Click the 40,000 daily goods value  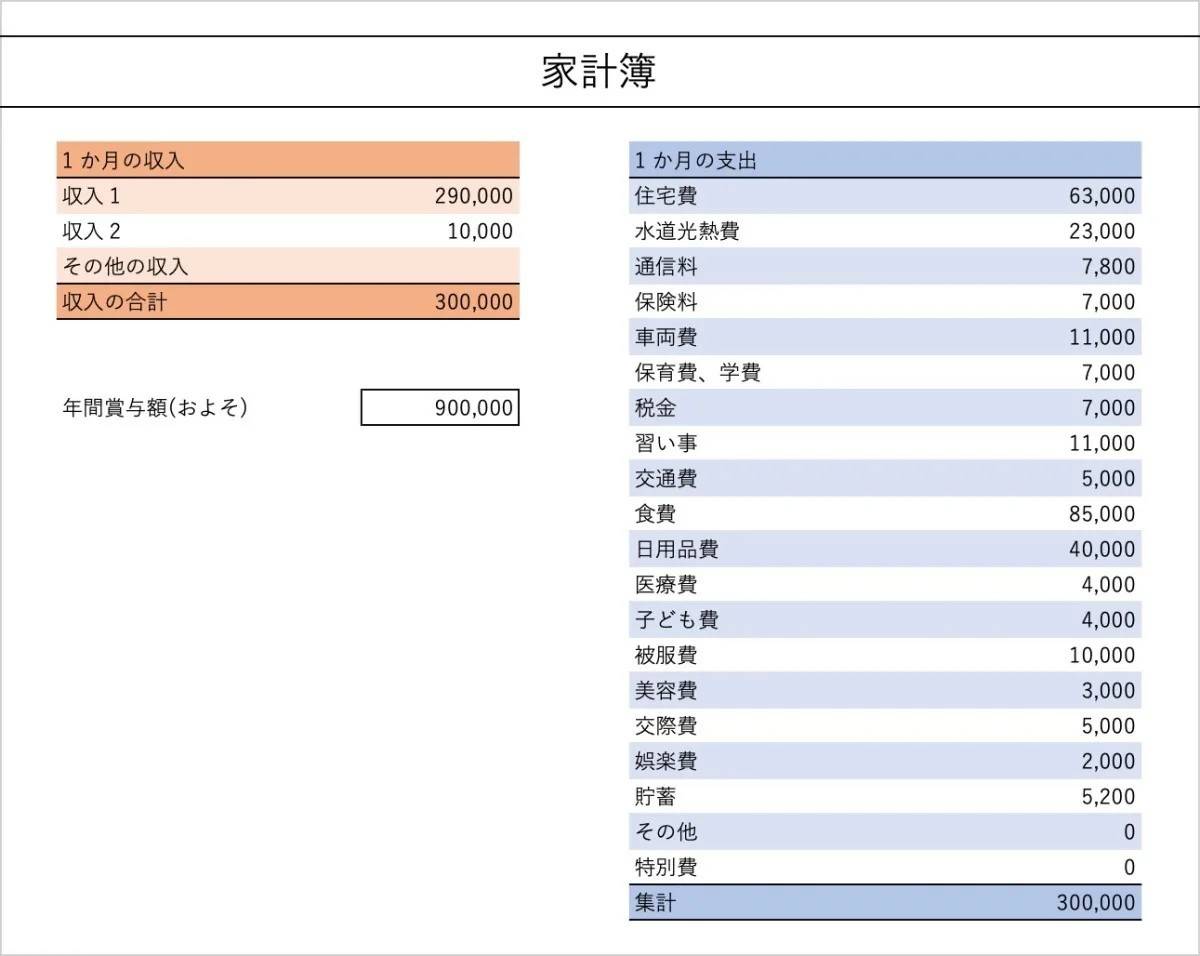point(1102,549)
